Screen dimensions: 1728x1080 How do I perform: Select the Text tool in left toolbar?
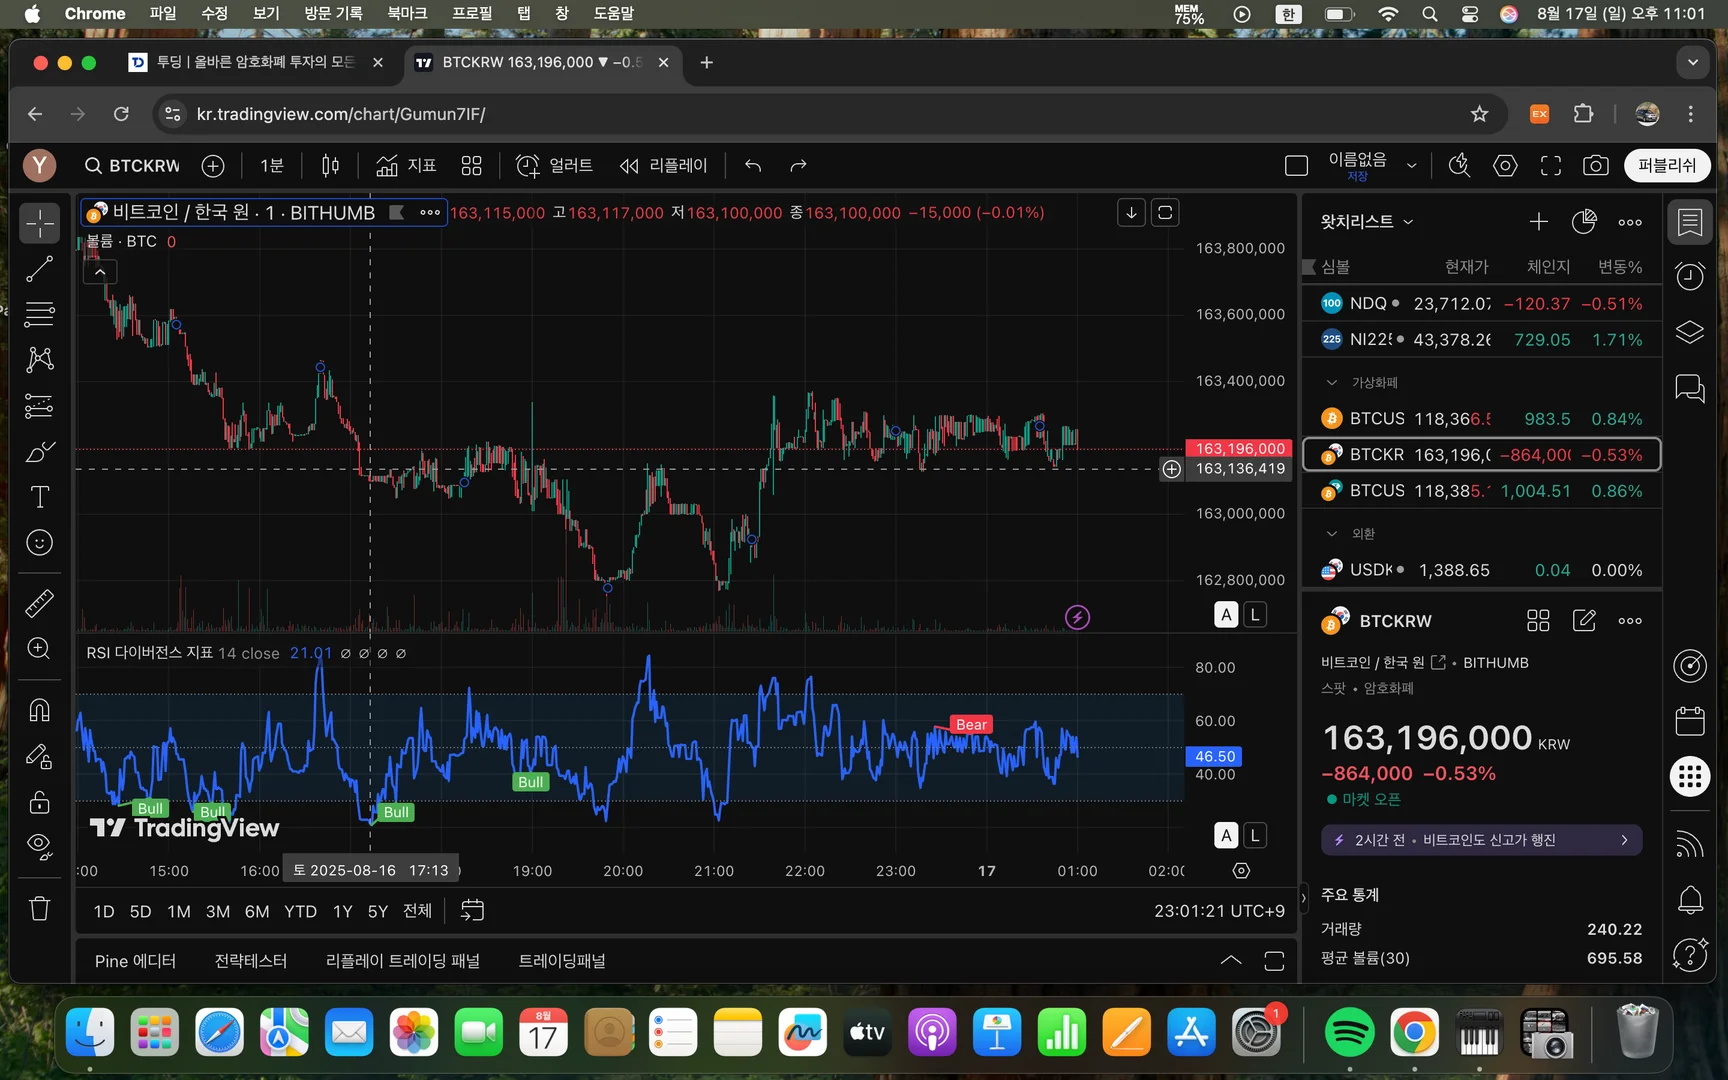tap(39, 497)
